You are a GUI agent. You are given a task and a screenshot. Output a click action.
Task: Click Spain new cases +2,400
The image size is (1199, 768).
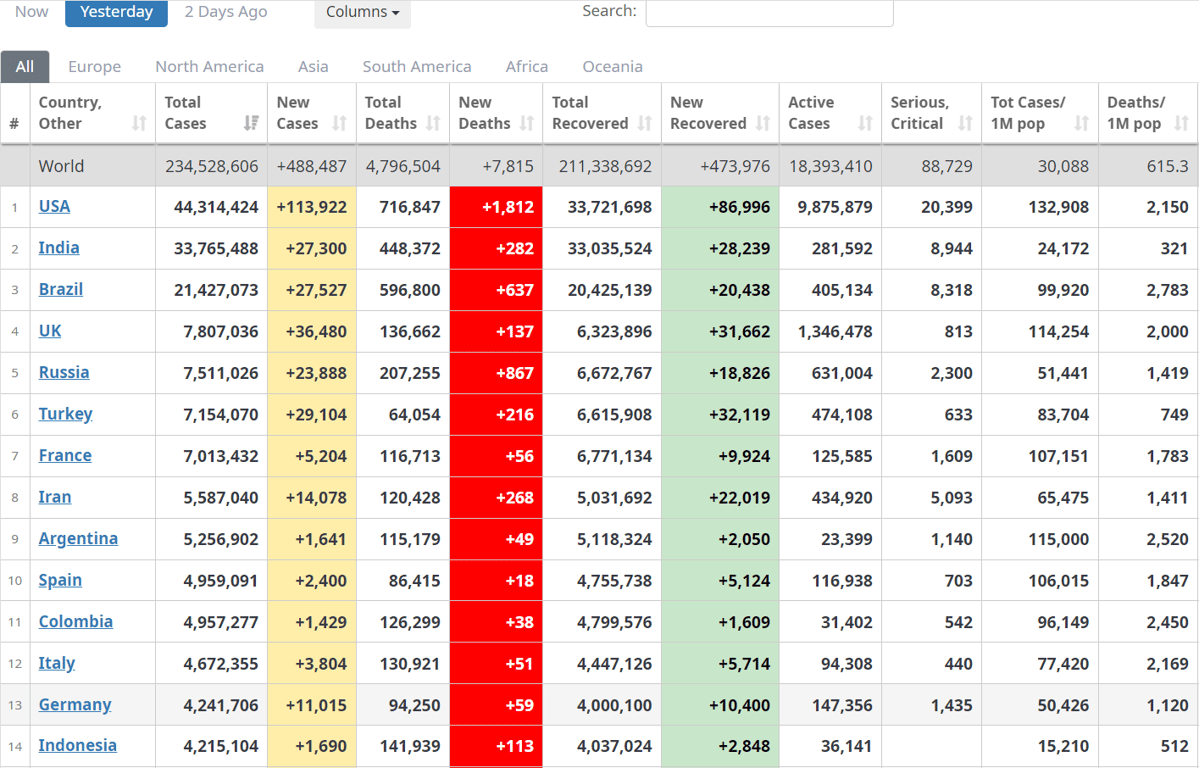[x=312, y=581]
